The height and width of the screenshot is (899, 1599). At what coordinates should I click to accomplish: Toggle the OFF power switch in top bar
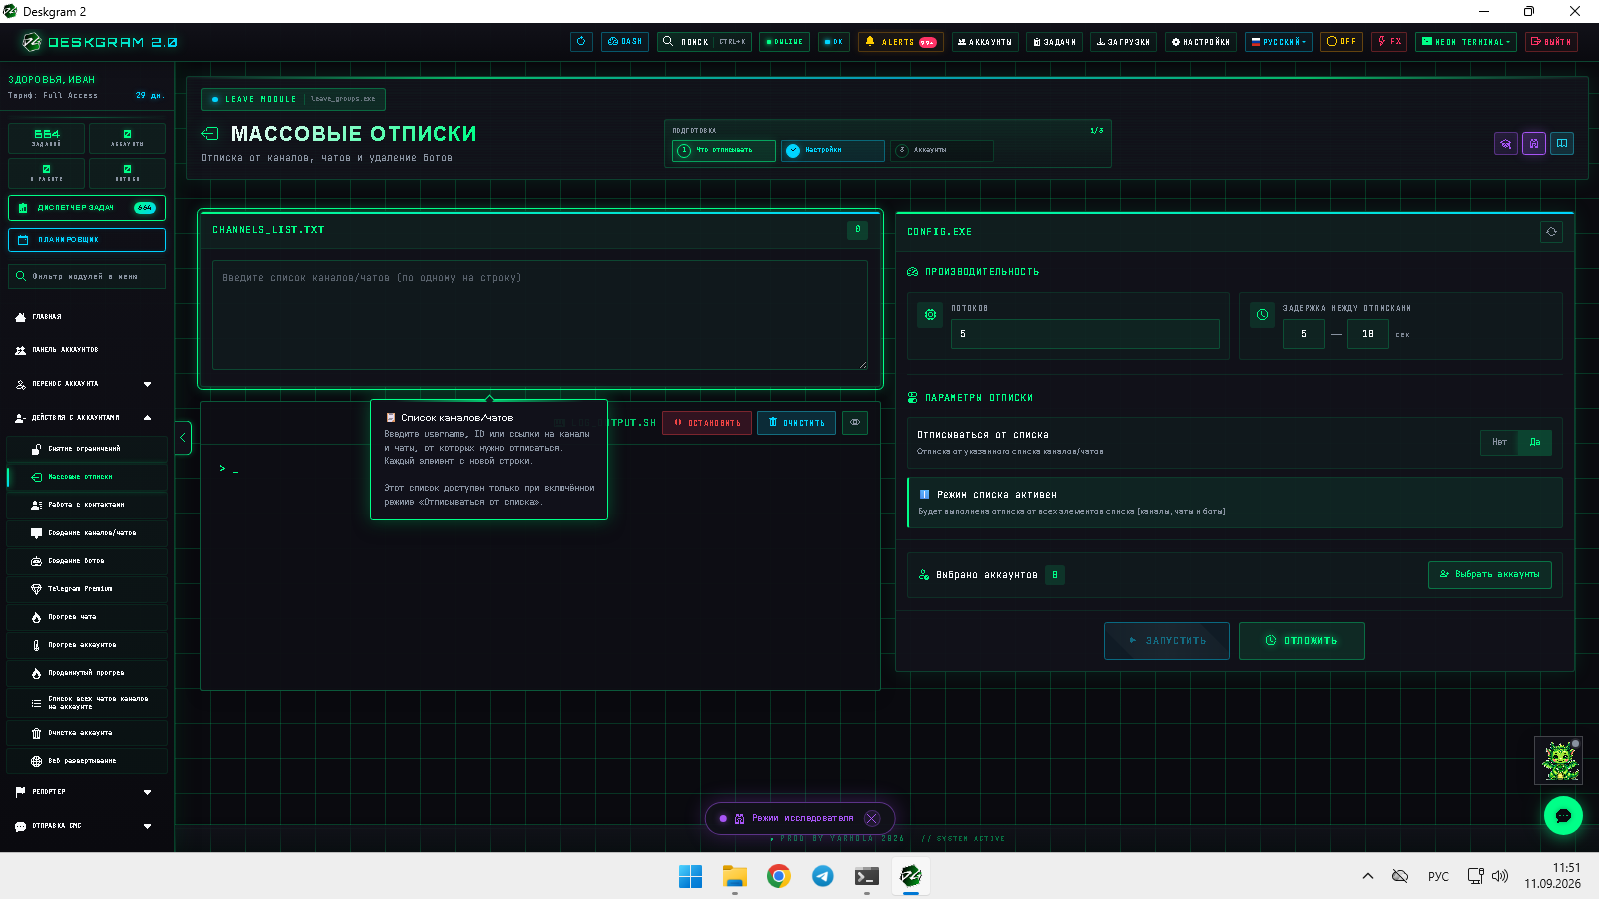(x=1341, y=42)
